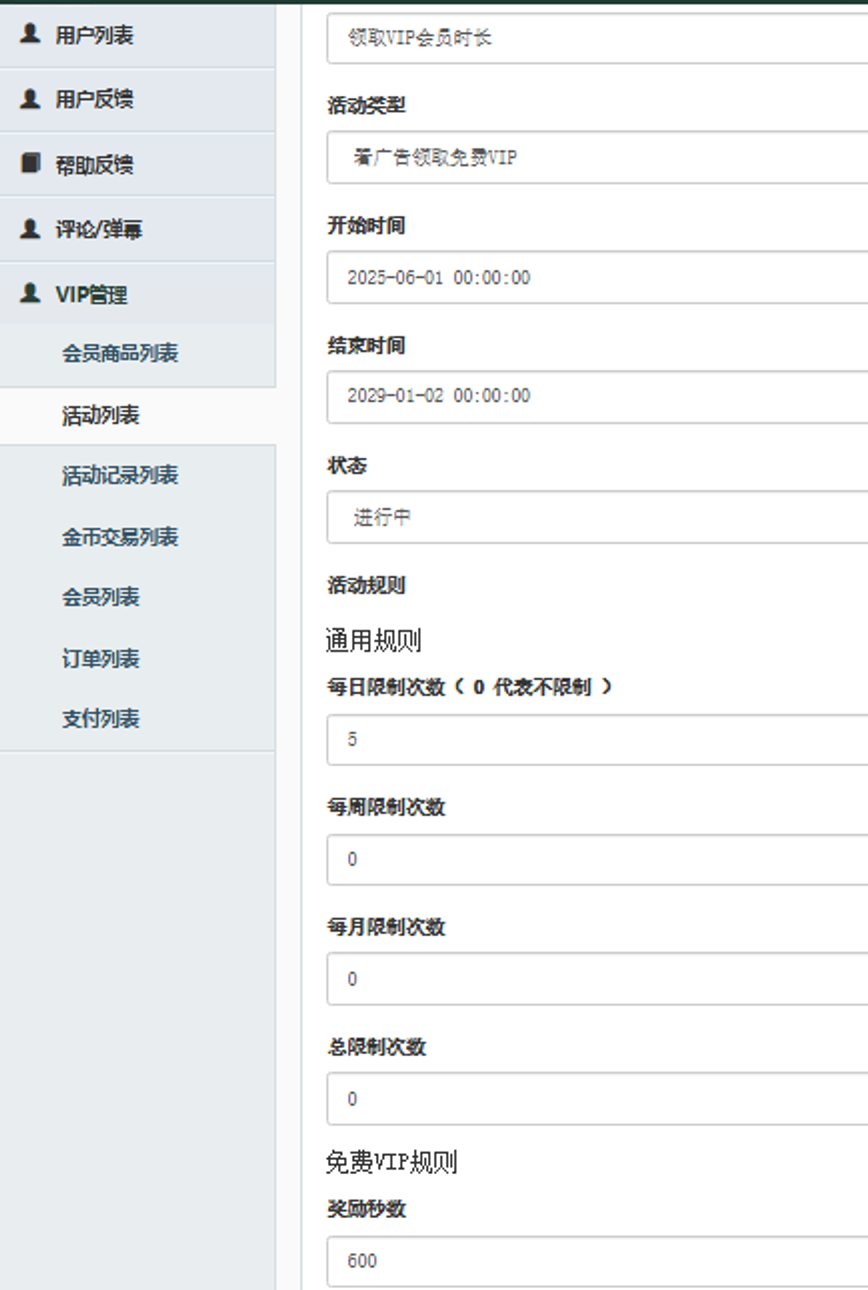This screenshot has width=868, height=1290.
Task: Open the 活动类型 dropdown
Action: pos(597,158)
